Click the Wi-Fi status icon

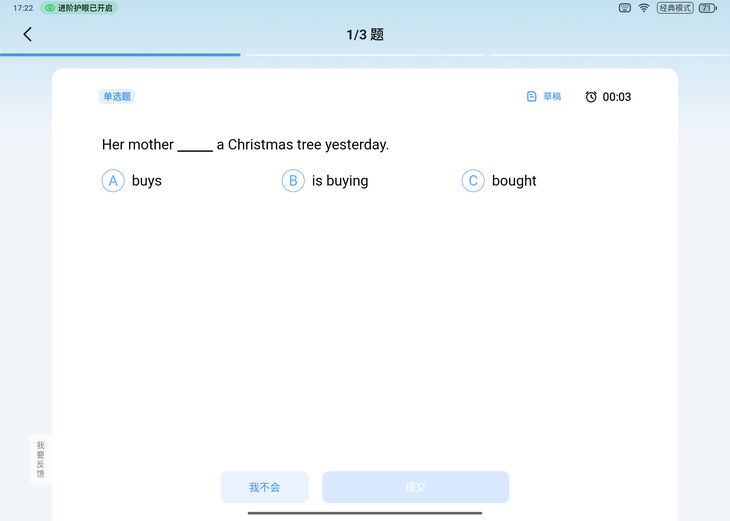(644, 8)
